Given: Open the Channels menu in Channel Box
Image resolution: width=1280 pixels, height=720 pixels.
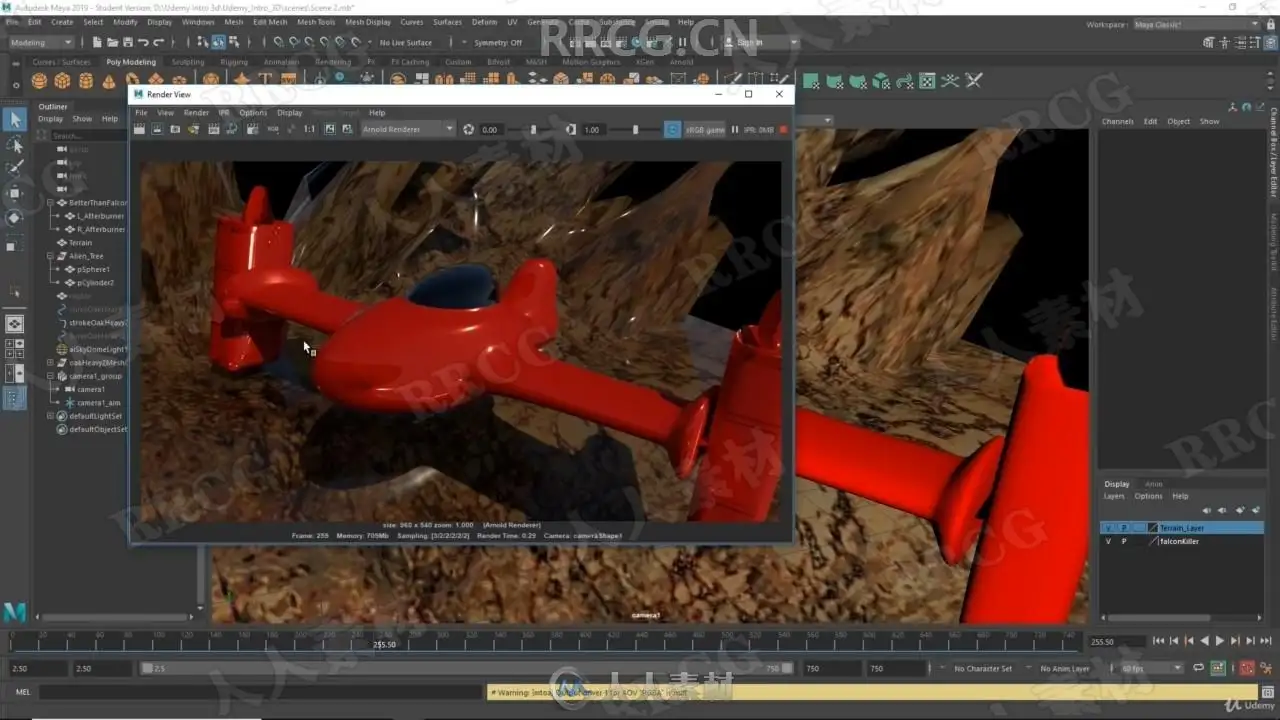Looking at the screenshot, I should point(1117,121).
